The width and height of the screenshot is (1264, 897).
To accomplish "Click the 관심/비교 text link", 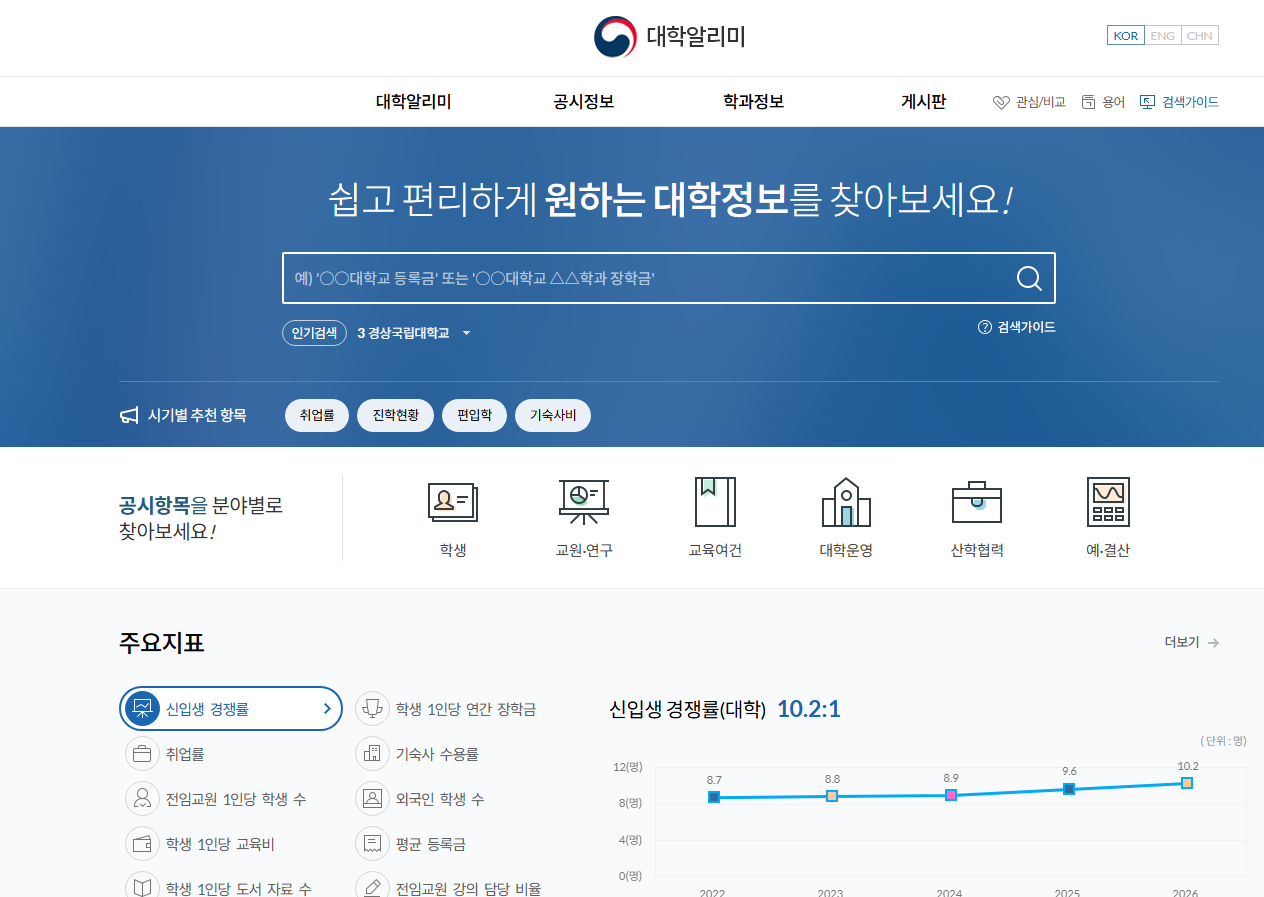I will pyautogui.click(x=1041, y=102).
